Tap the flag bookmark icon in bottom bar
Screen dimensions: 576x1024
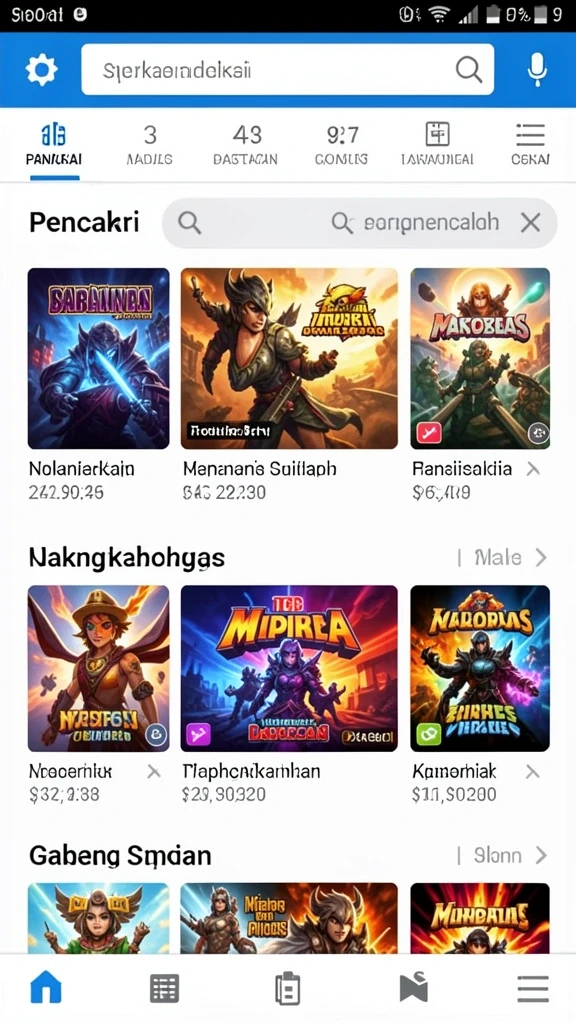tap(413, 987)
